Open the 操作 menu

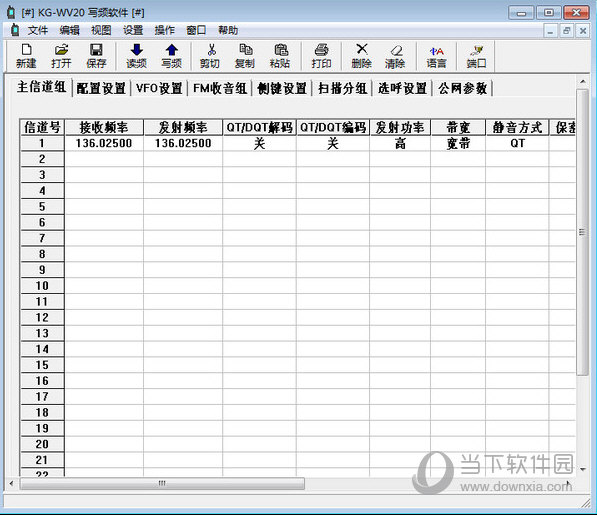(164, 30)
